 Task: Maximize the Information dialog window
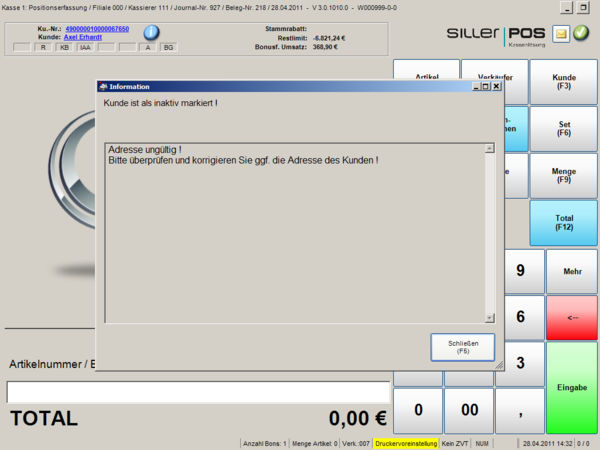pos(486,87)
